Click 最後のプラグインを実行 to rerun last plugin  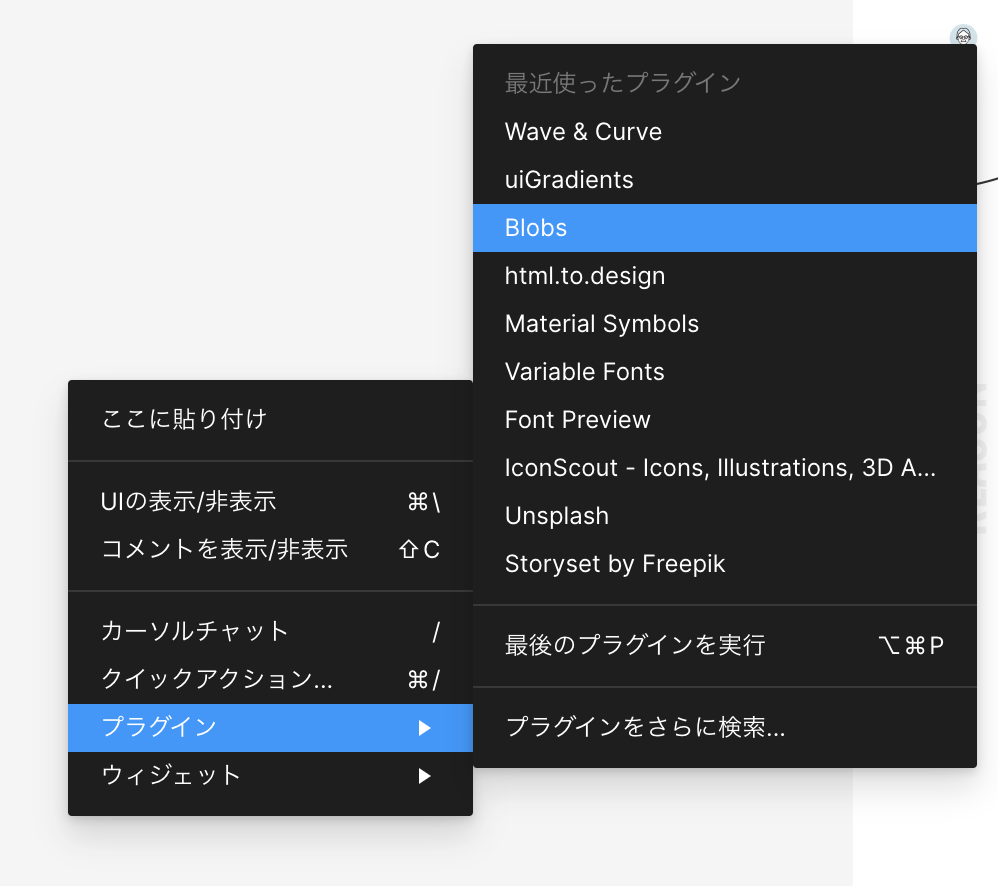pos(635,646)
